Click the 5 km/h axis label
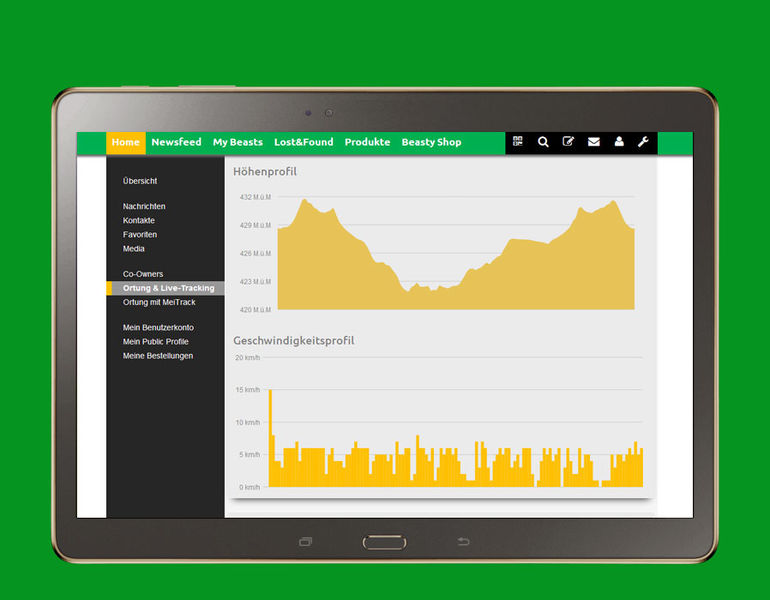The width and height of the screenshot is (770, 600). coord(249,455)
